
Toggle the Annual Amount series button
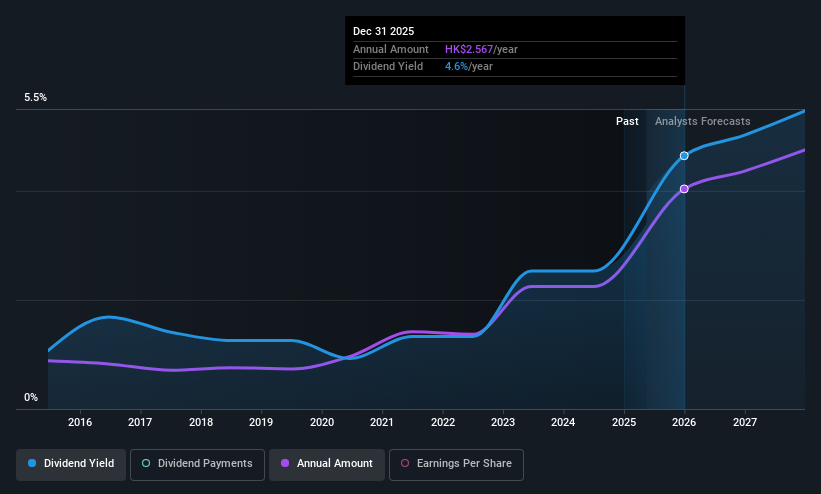click(x=327, y=464)
